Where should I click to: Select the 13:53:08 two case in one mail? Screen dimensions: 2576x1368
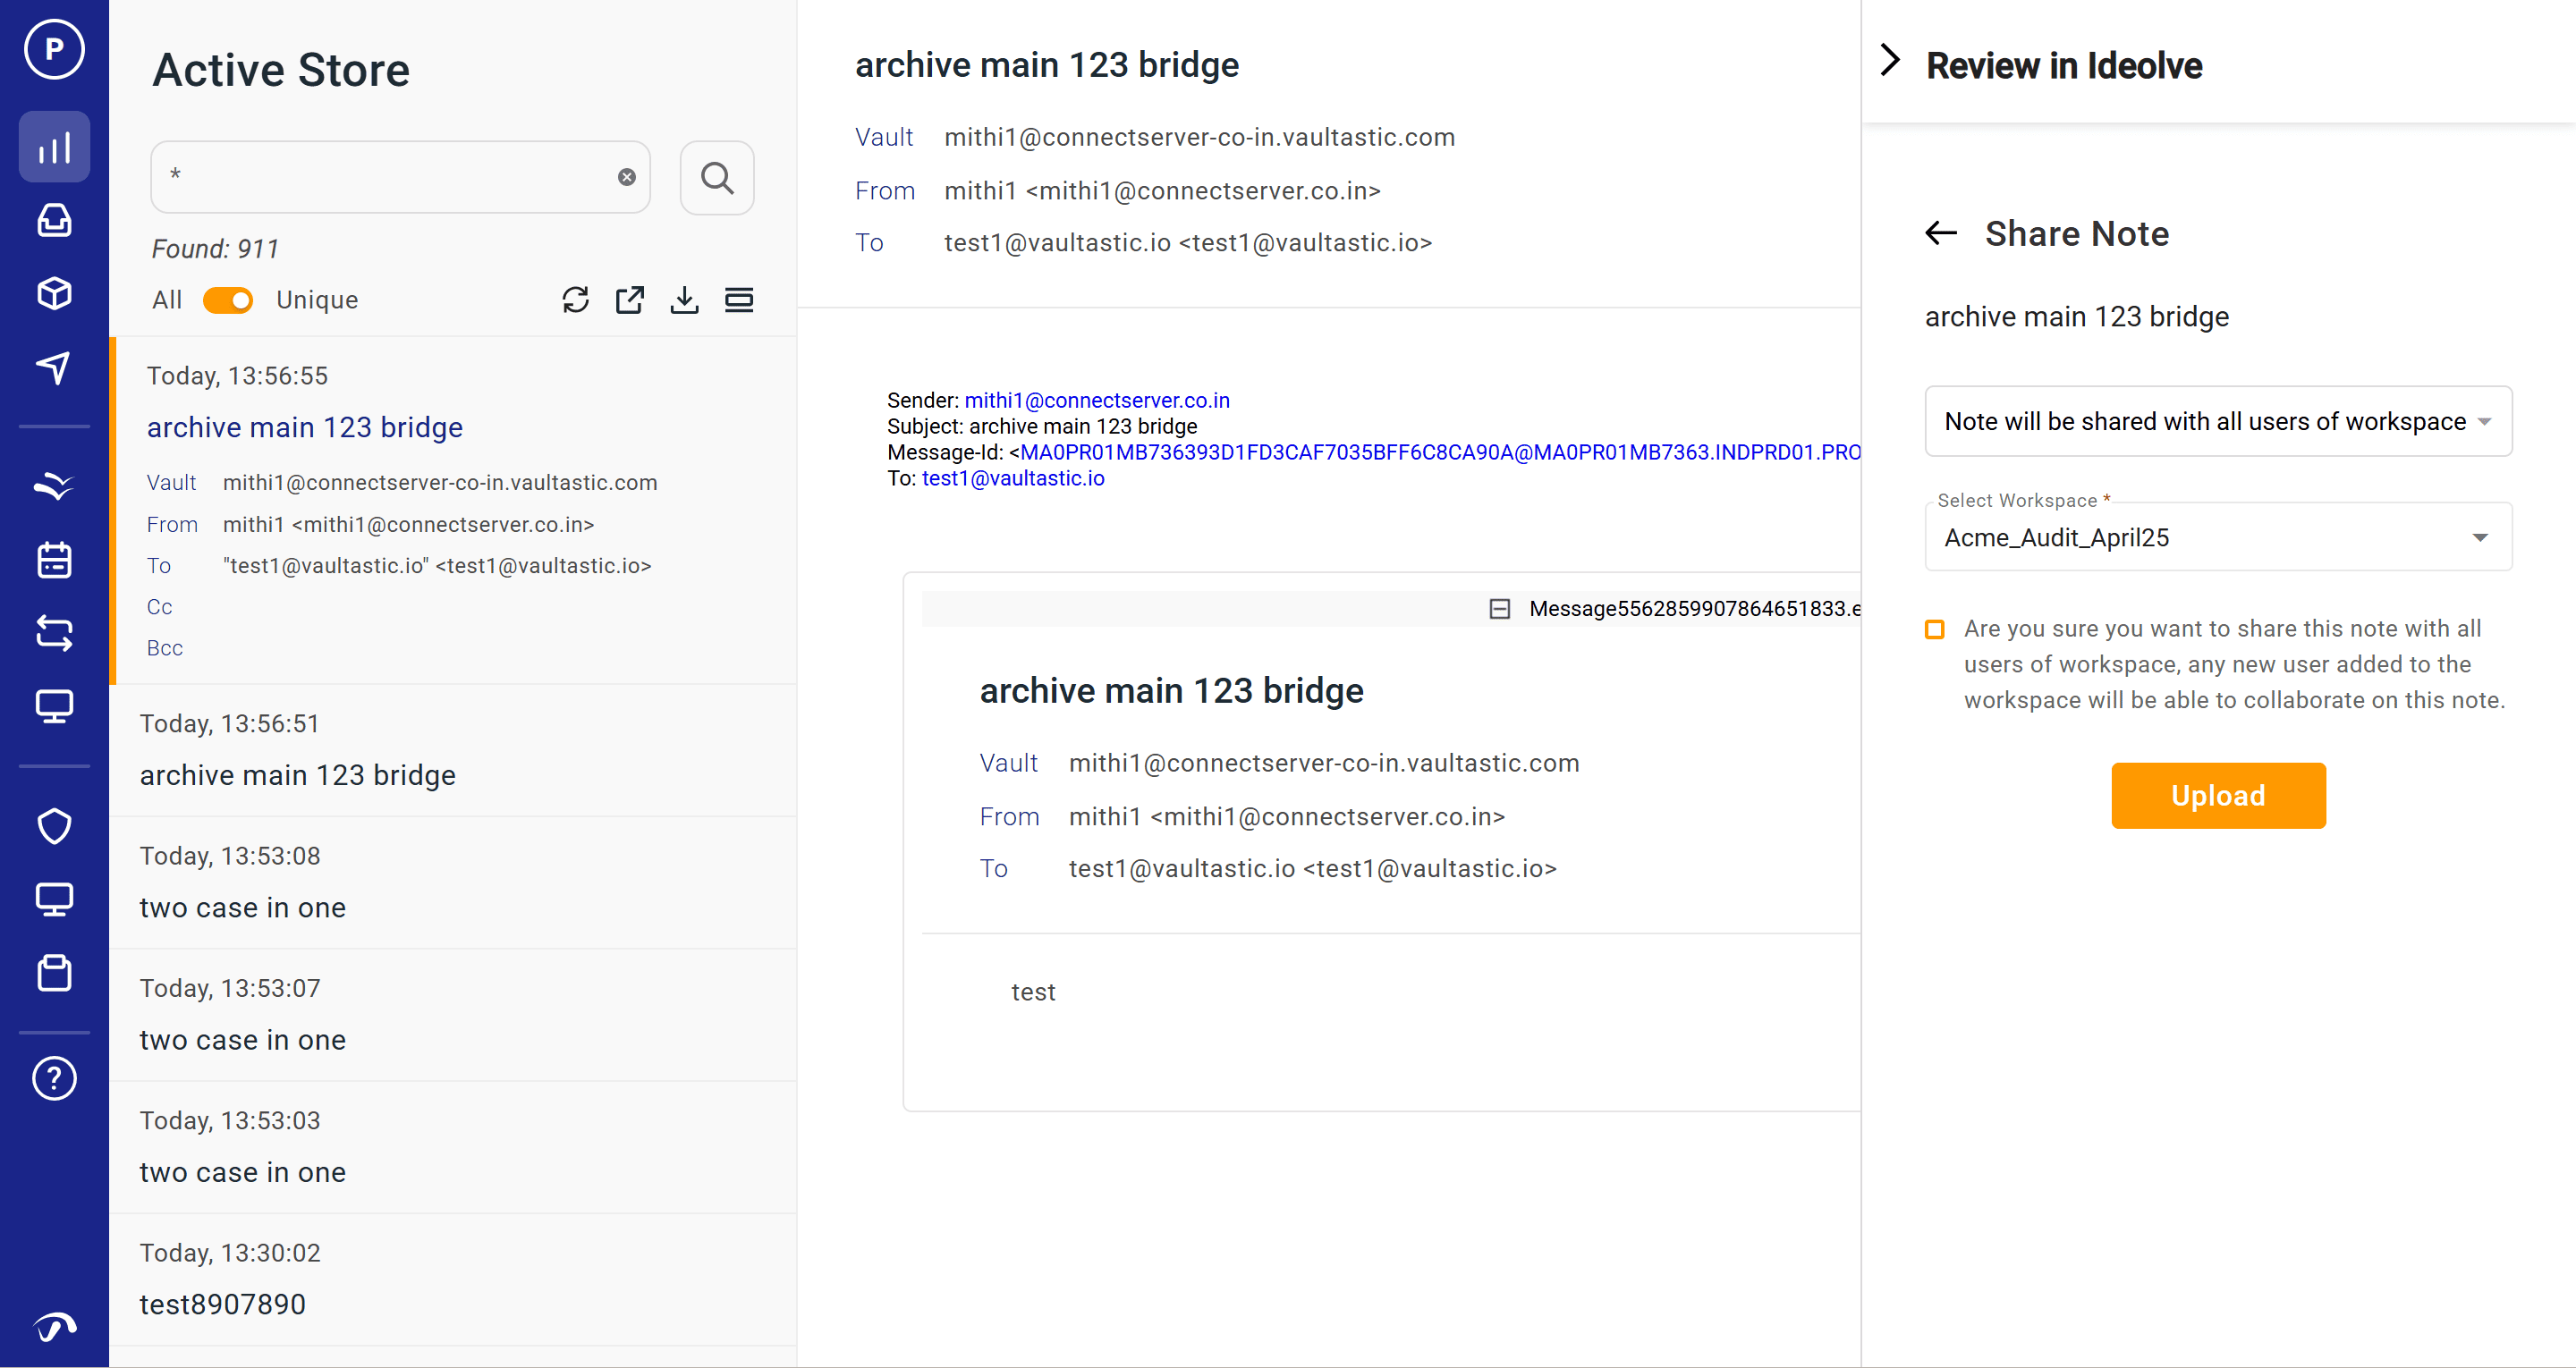pyautogui.click(x=453, y=882)
